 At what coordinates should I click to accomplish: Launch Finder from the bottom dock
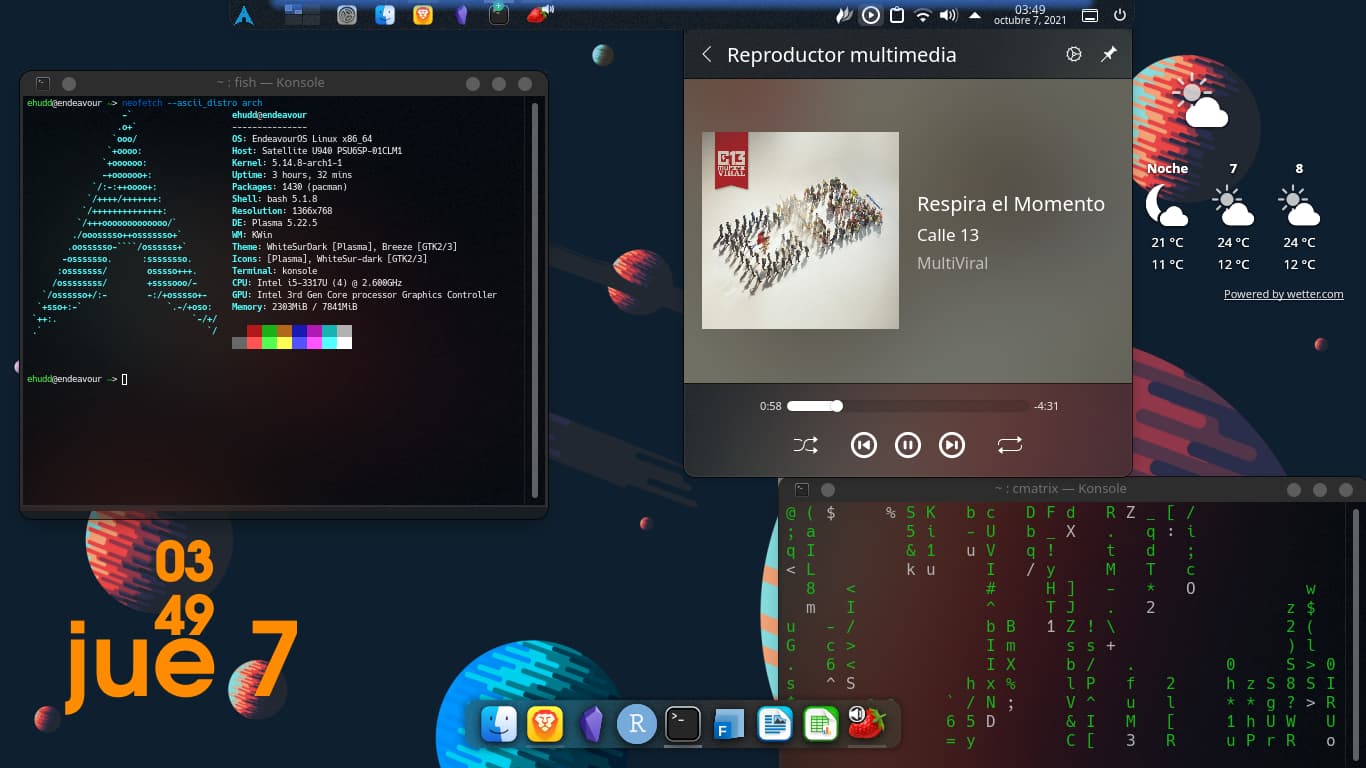point(499,723)
